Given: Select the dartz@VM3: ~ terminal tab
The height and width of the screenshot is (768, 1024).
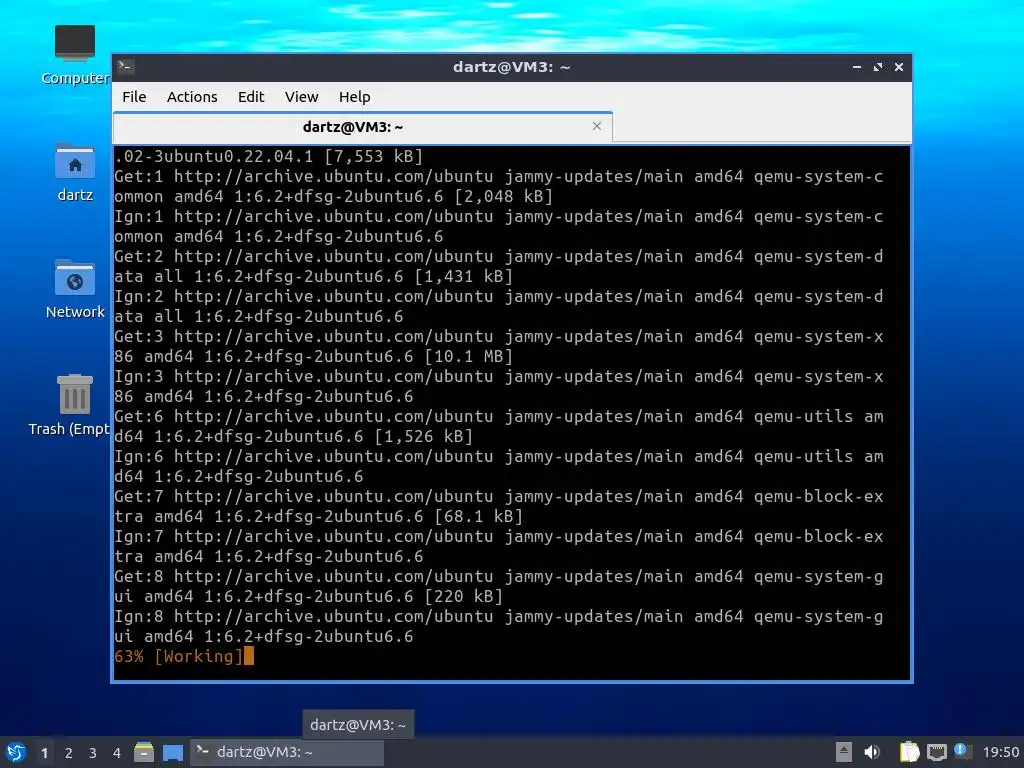Looking at the screenshot, I should coord(362,127).
